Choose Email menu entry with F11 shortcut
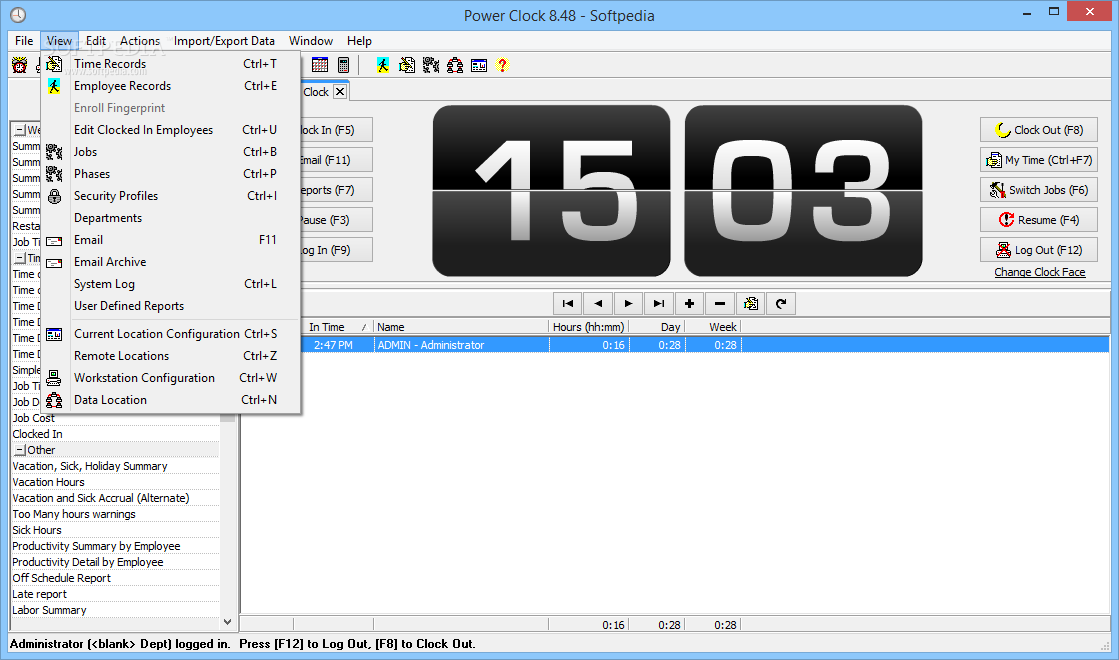 click(x=171, y=240)
